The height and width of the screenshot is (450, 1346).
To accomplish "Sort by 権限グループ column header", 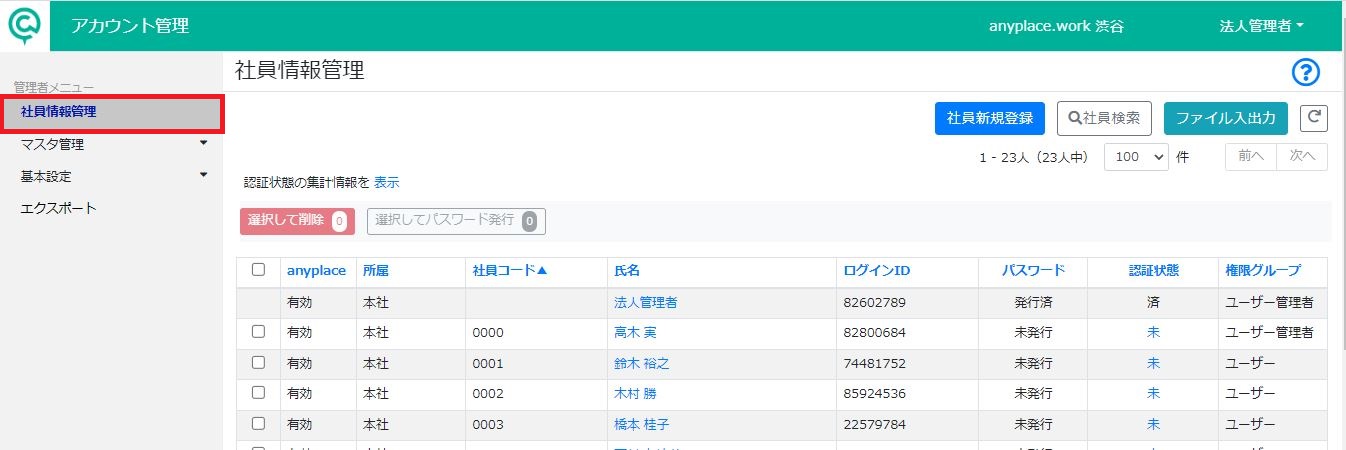I will click(1264, 271).
